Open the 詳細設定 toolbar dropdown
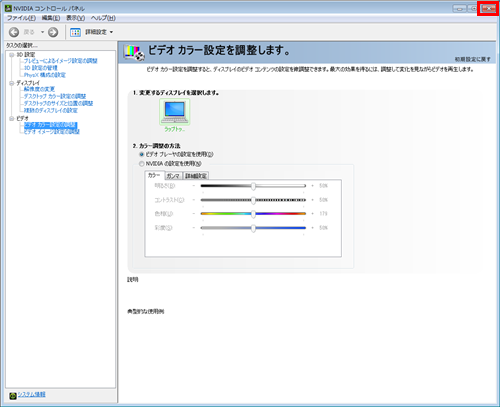 pos(111,32)
